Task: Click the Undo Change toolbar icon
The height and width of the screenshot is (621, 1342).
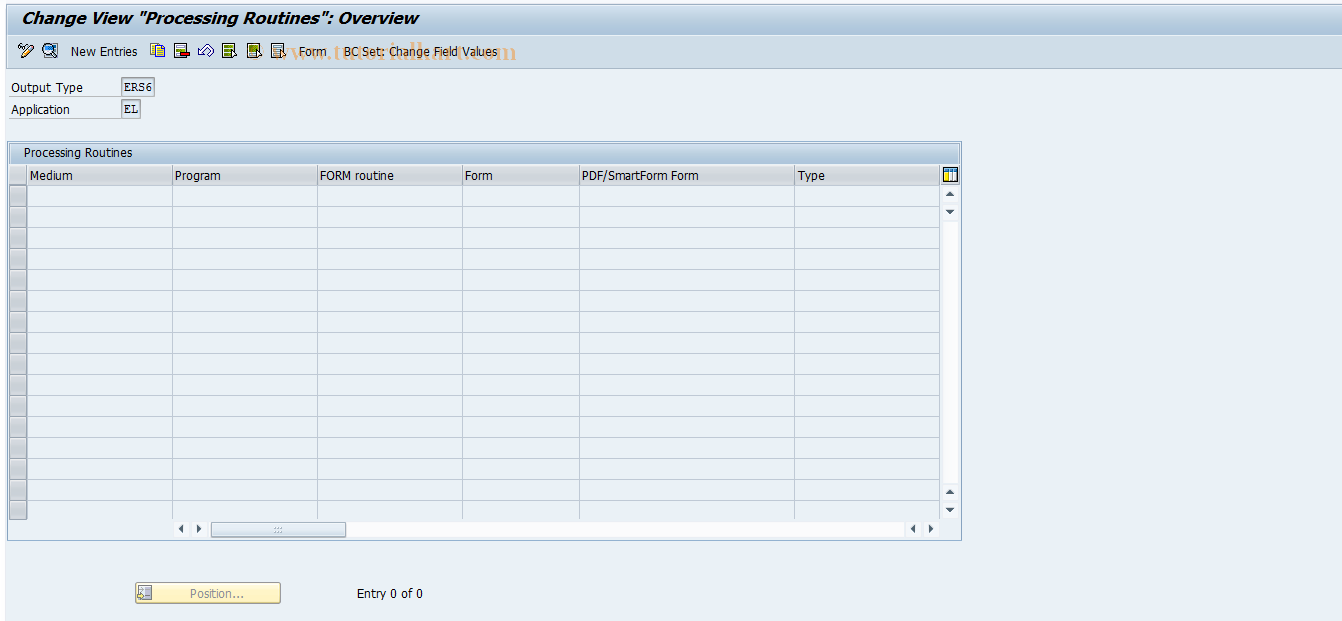Action: [x=206, y=51]
